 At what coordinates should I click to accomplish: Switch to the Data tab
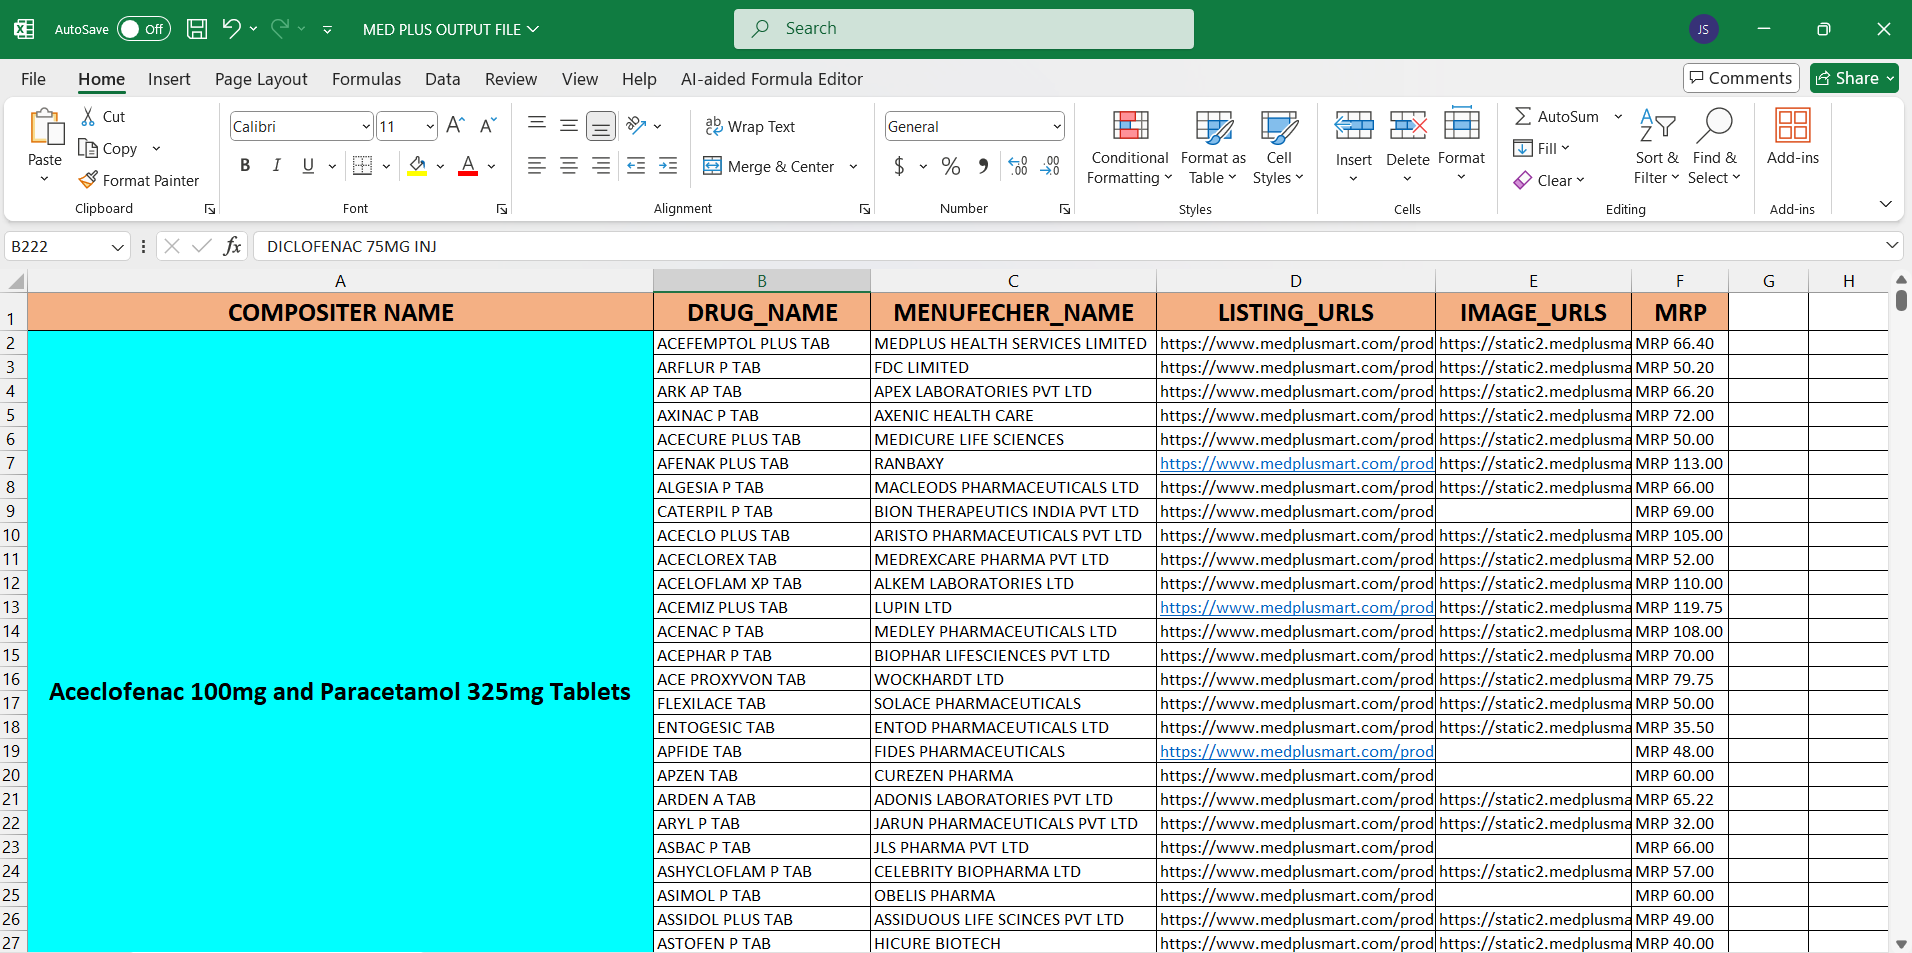point(442,79)
